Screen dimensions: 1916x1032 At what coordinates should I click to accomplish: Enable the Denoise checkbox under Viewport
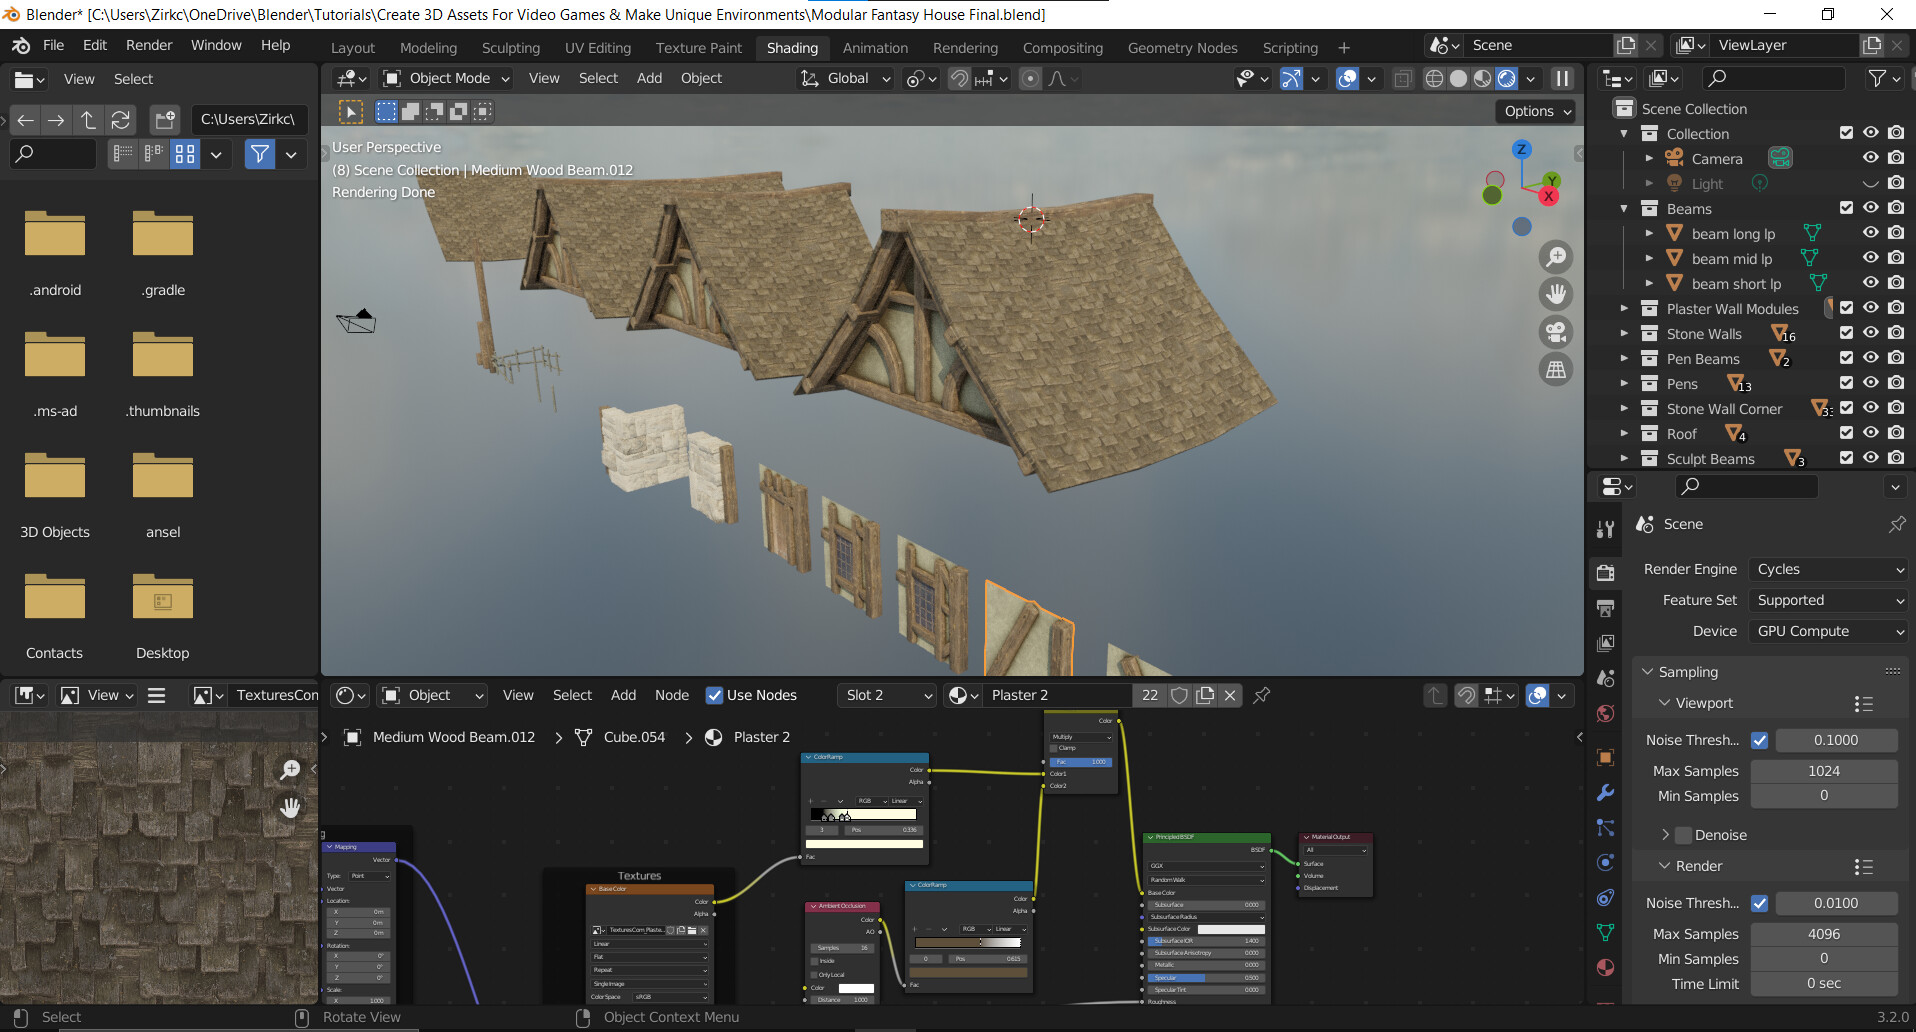pyautogui.click(x=1684, y=835)
